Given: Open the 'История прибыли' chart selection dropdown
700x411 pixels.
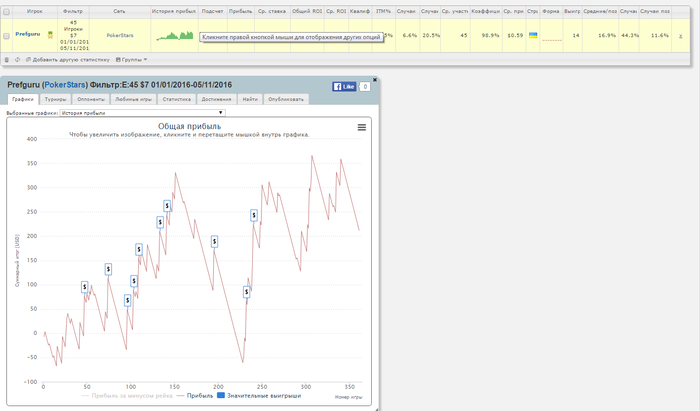Looking at the screenshot, I should 142,113.
